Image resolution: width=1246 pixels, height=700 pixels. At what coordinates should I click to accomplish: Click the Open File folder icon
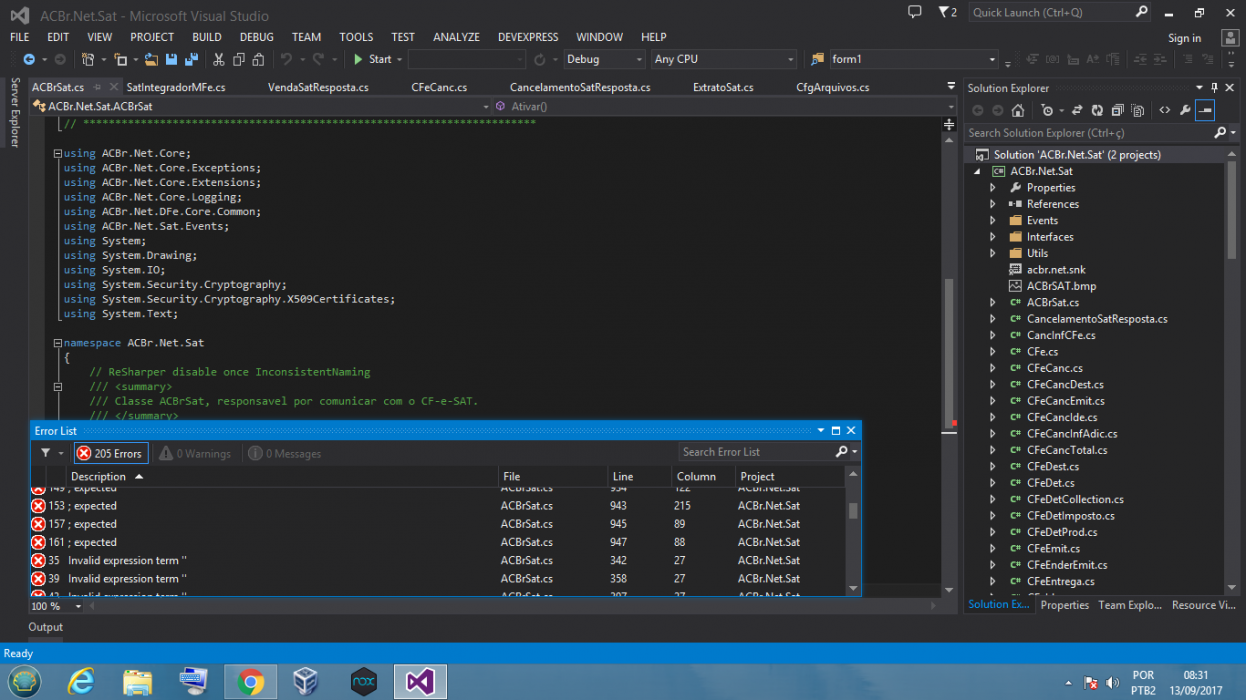pyautogui.click(x=151, y=60)
